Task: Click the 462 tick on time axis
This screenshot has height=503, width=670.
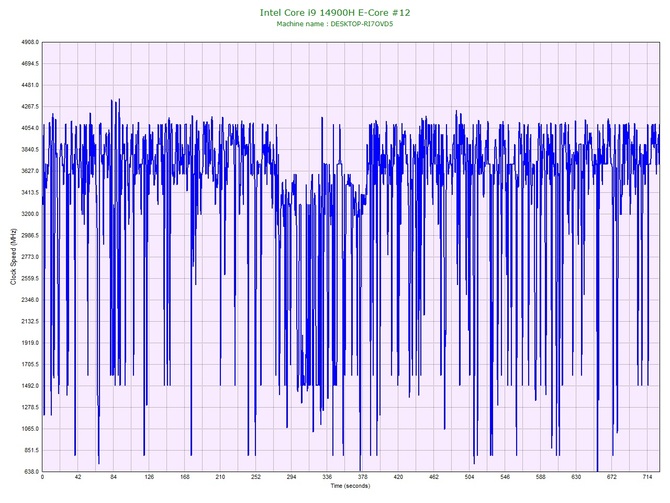Action: (x=434, y=477)
